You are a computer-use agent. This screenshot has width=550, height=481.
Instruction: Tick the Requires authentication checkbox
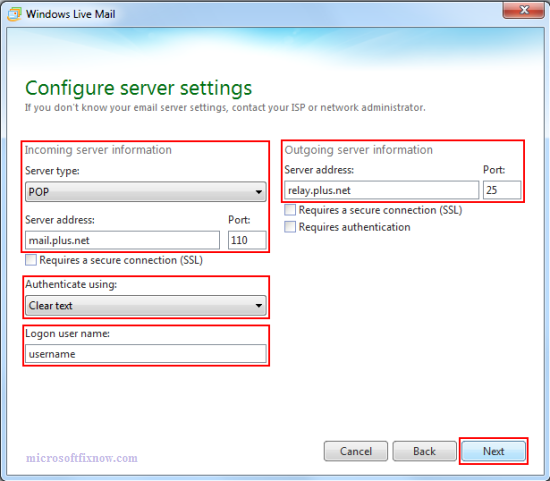(290, 227)
